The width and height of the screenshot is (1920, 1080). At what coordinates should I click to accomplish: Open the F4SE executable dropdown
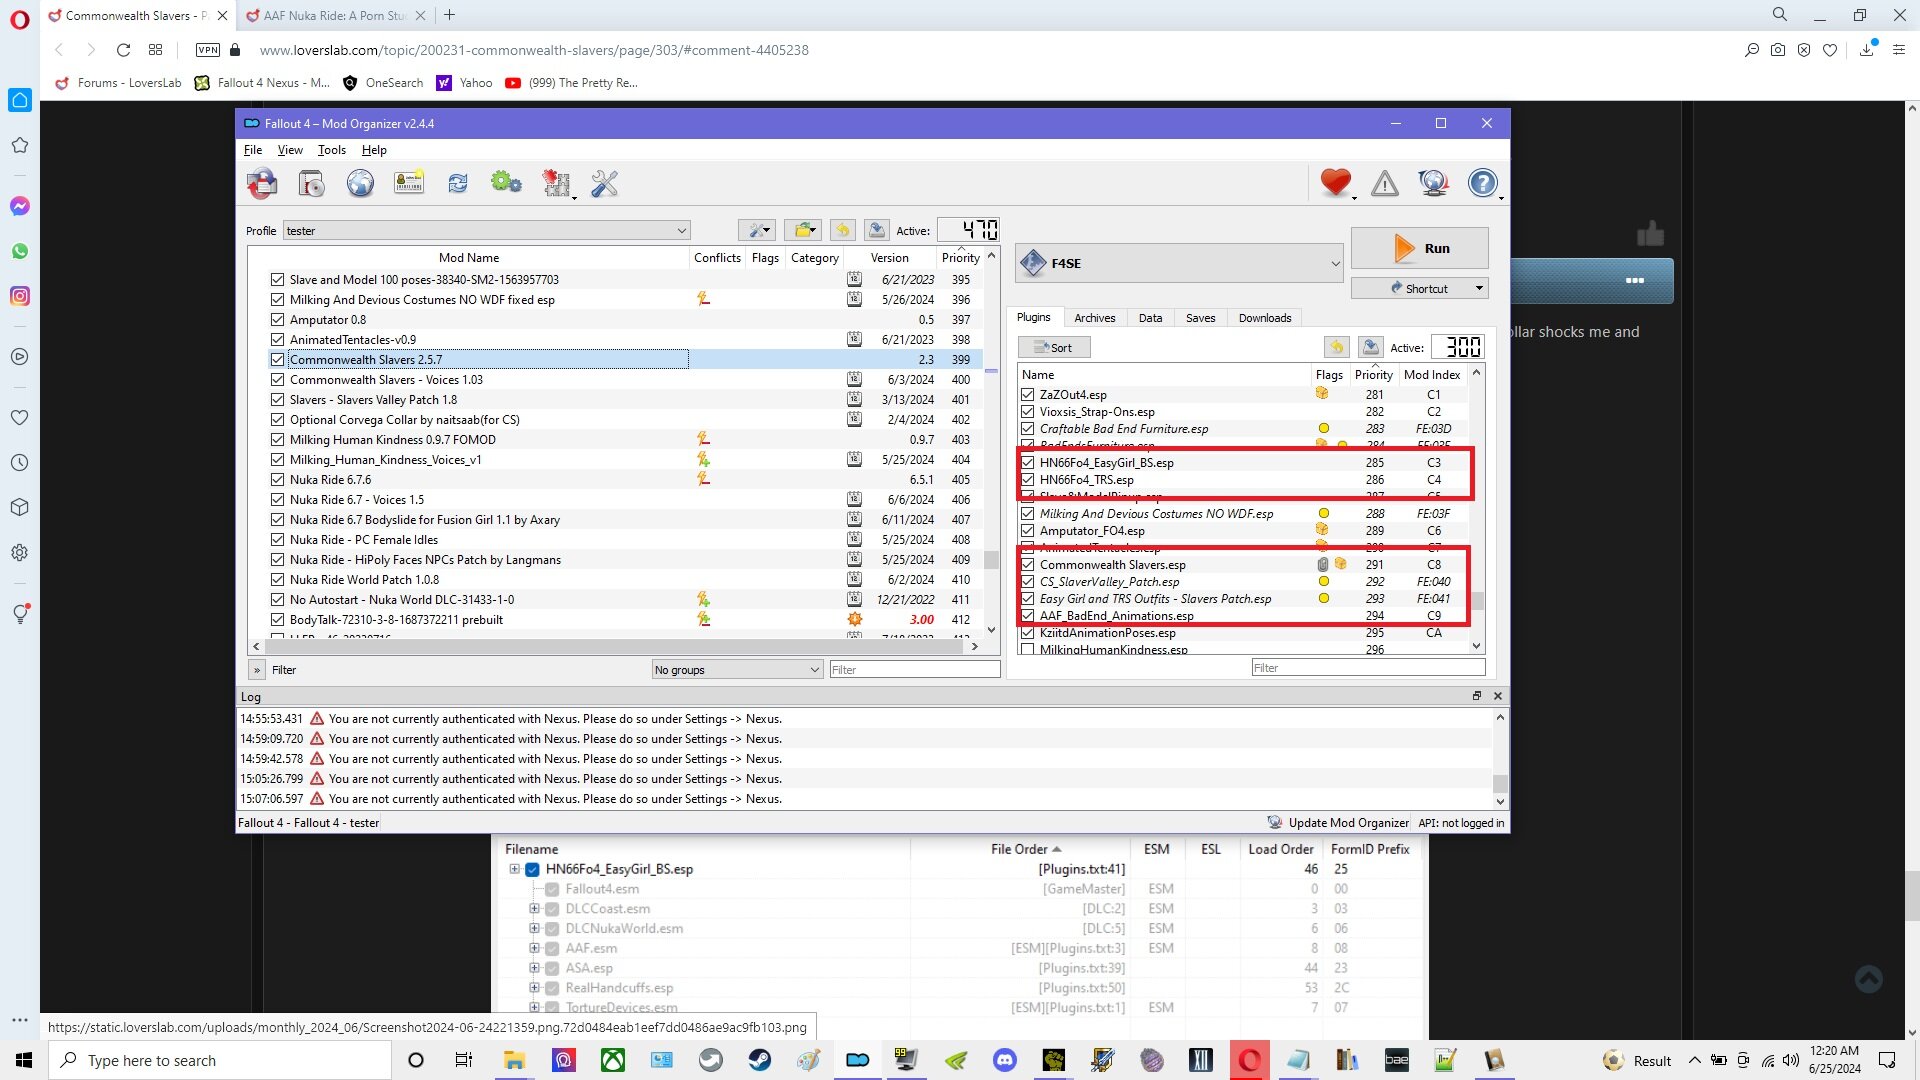pyautogui.click(x=1179, y=263)
